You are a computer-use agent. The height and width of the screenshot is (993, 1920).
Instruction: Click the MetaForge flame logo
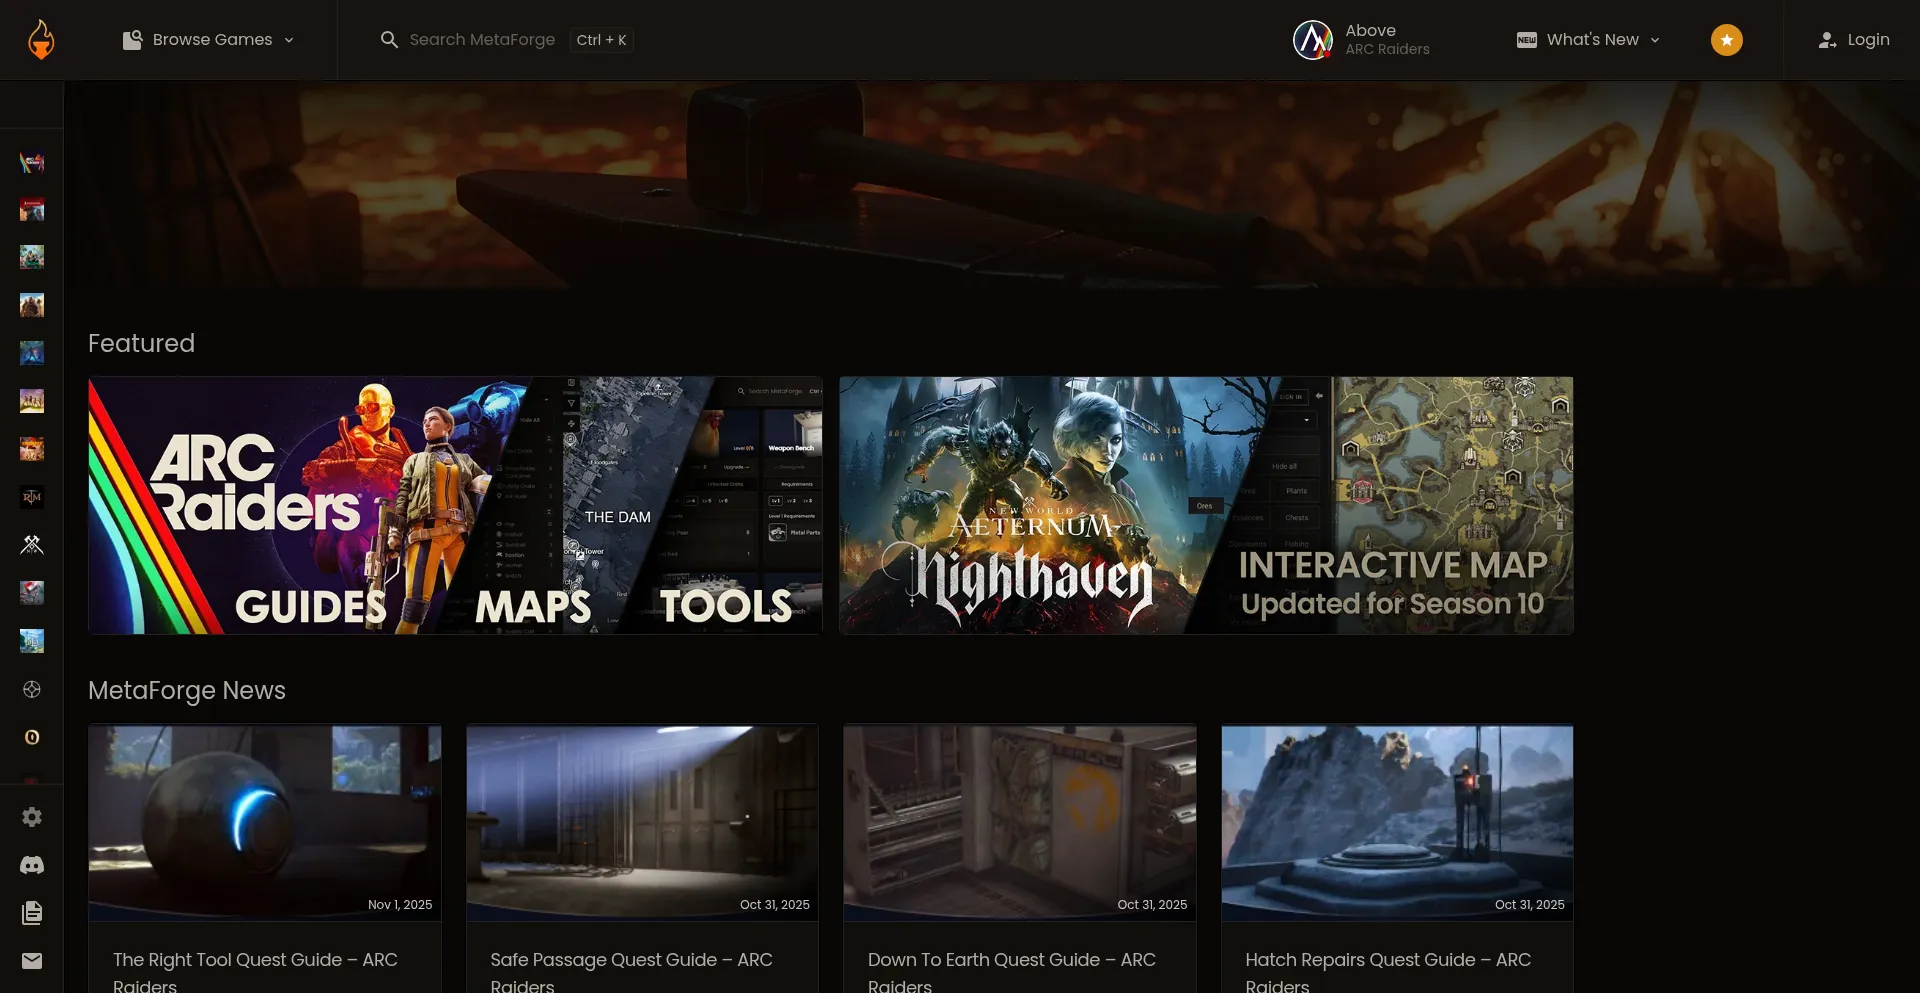pyautogui.click(x=40, y=40)
